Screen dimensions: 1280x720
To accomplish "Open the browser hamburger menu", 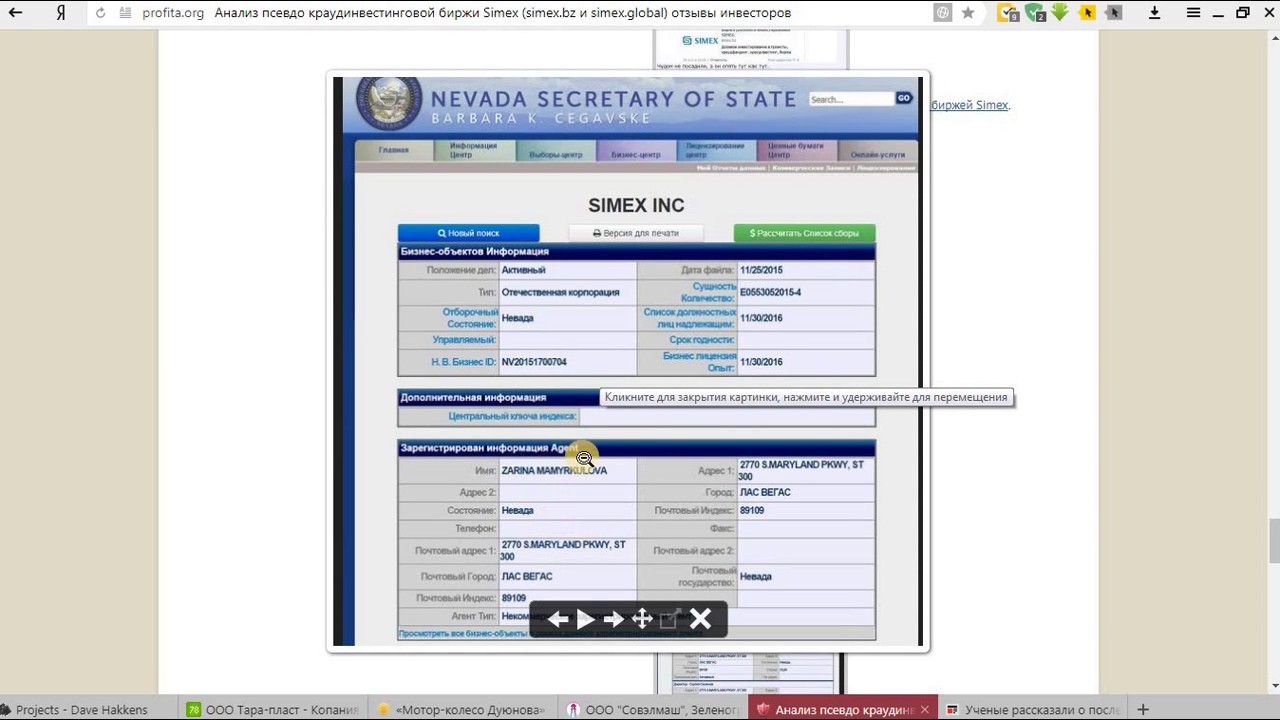I will [x=1193, y=13].
